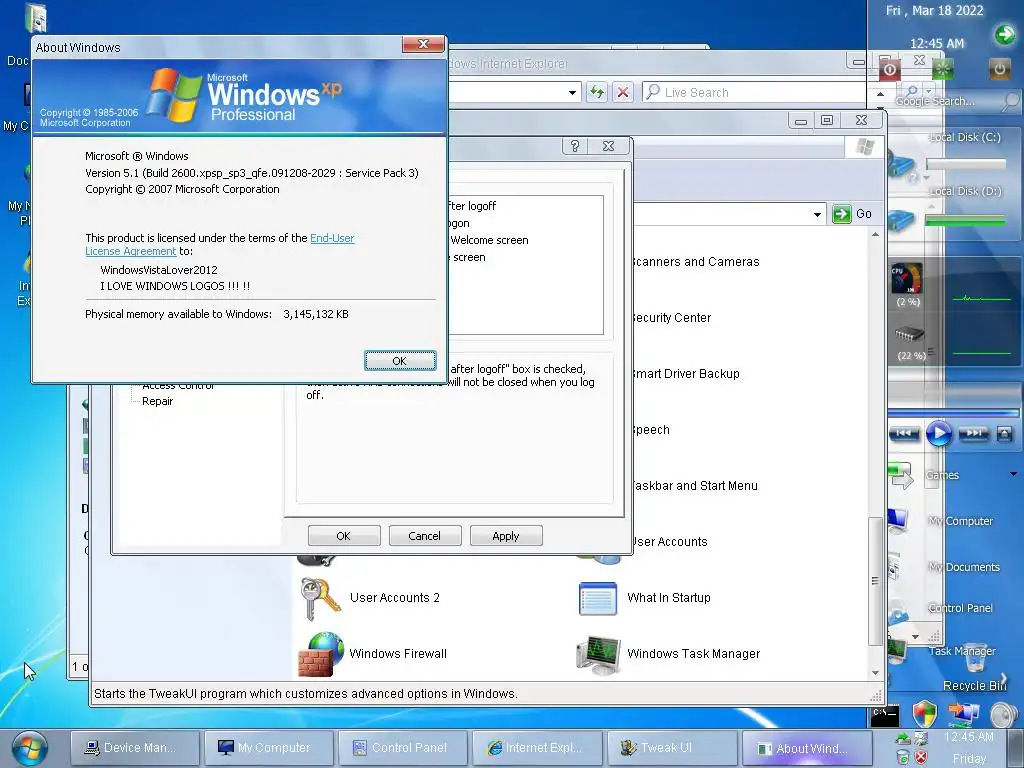Click the Local Disk (D:) usage bar
The image size is (1024, 768).
click(x=966, y=221)
